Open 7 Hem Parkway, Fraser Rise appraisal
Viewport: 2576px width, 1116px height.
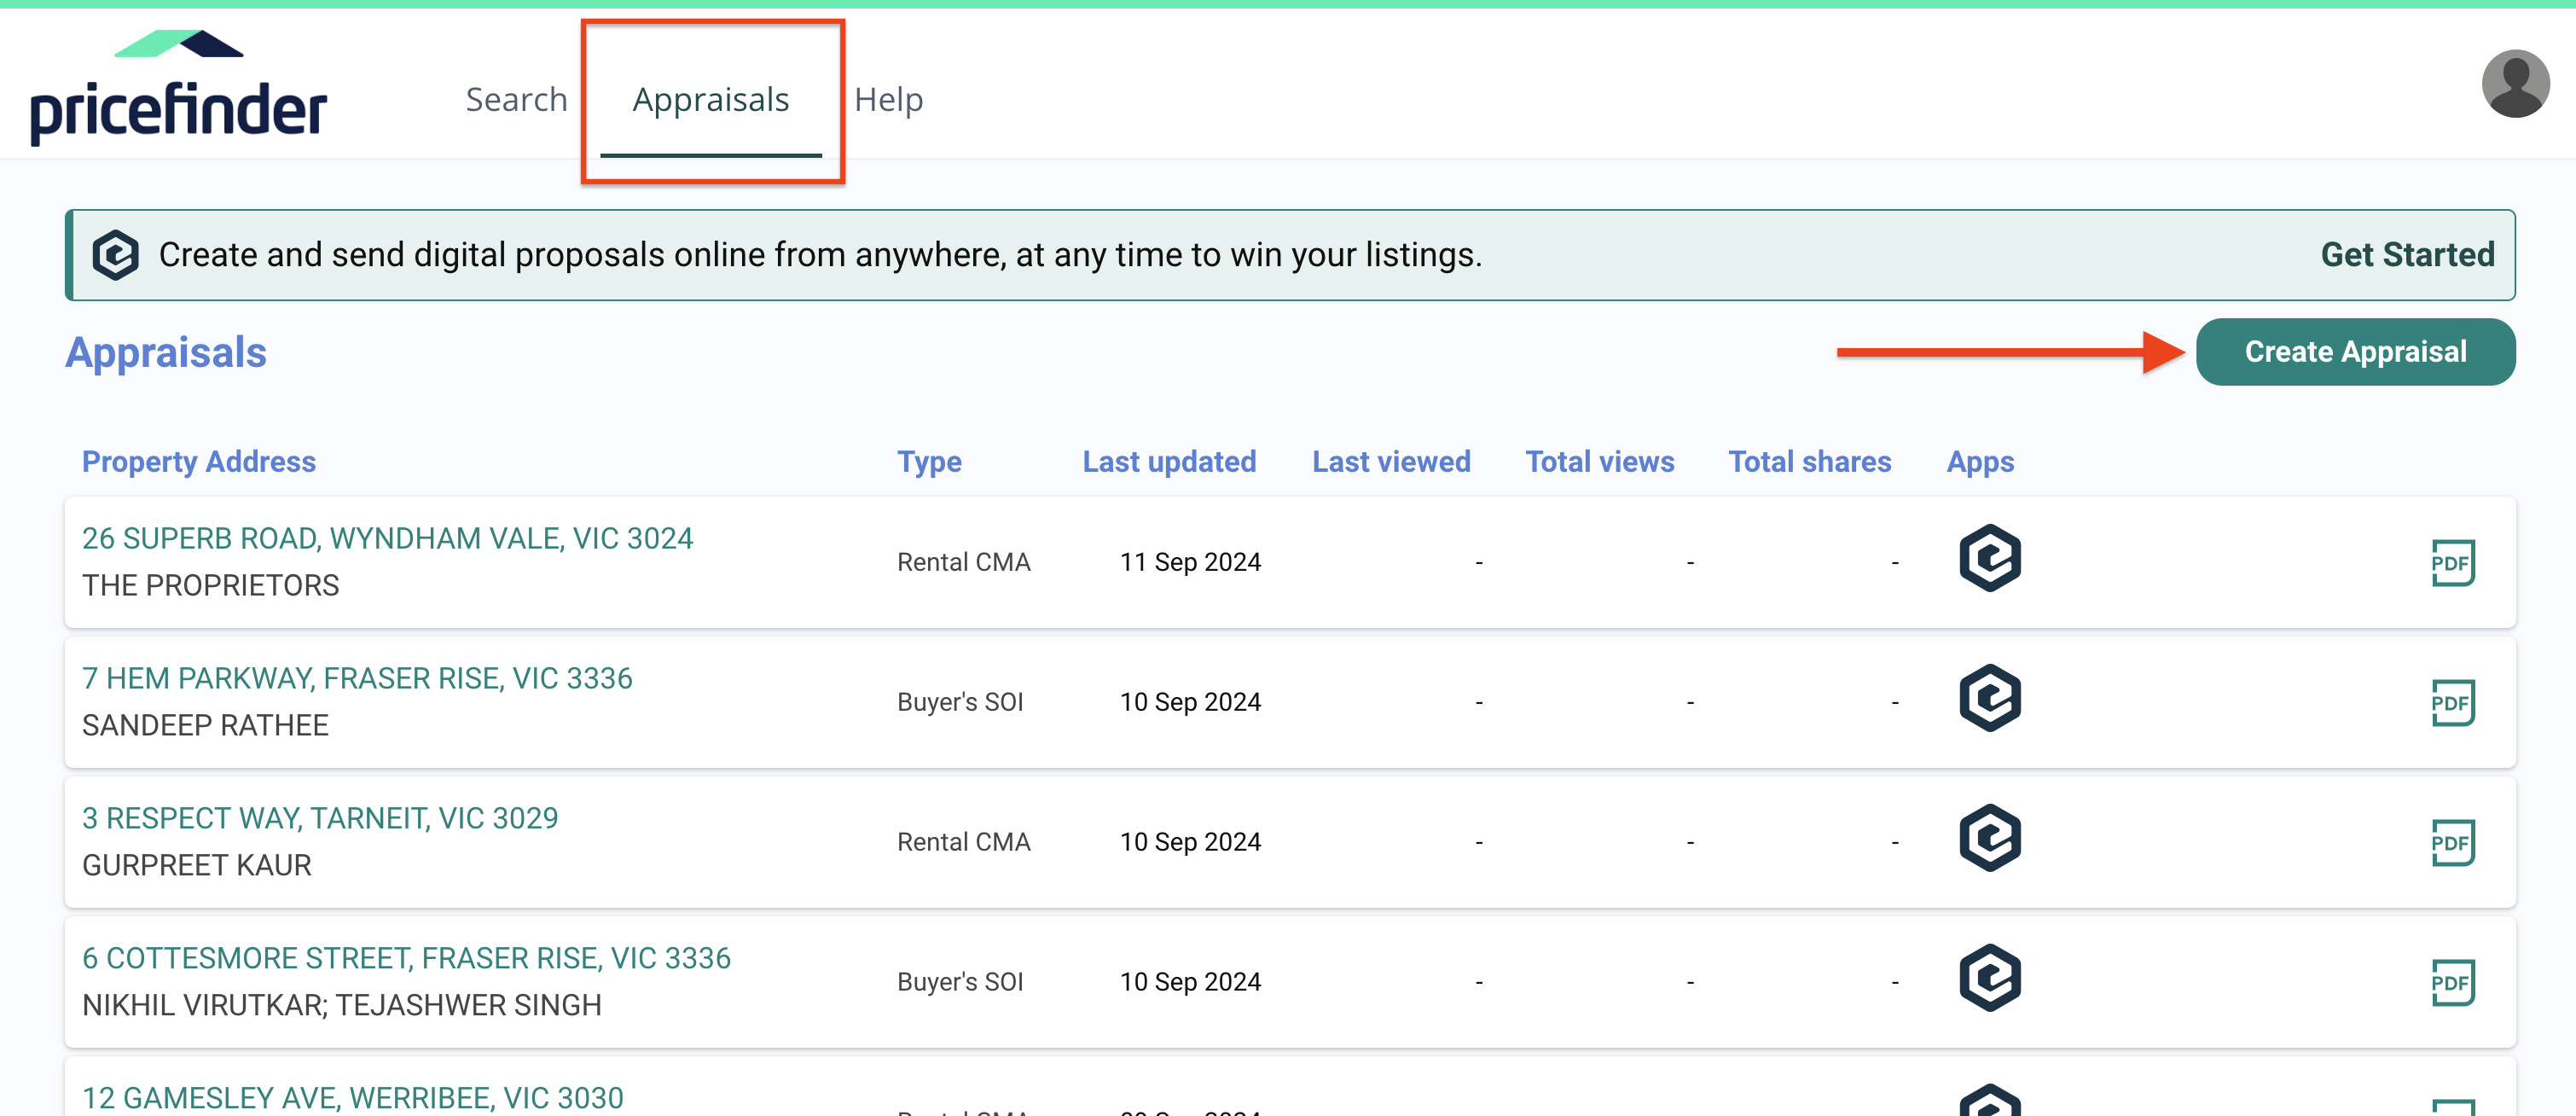click(357, 678)
